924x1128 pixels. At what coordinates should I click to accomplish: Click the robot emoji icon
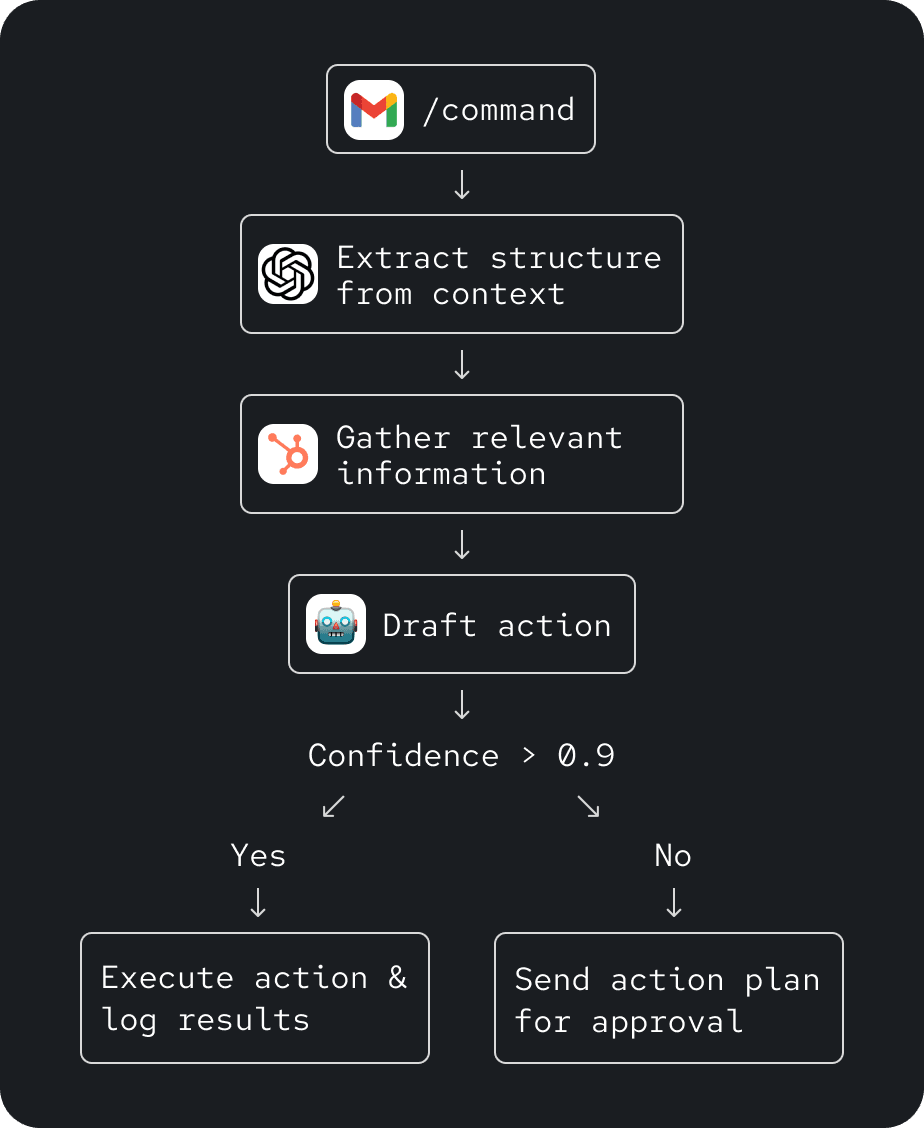pyautogui.click(x=336, y=624)
